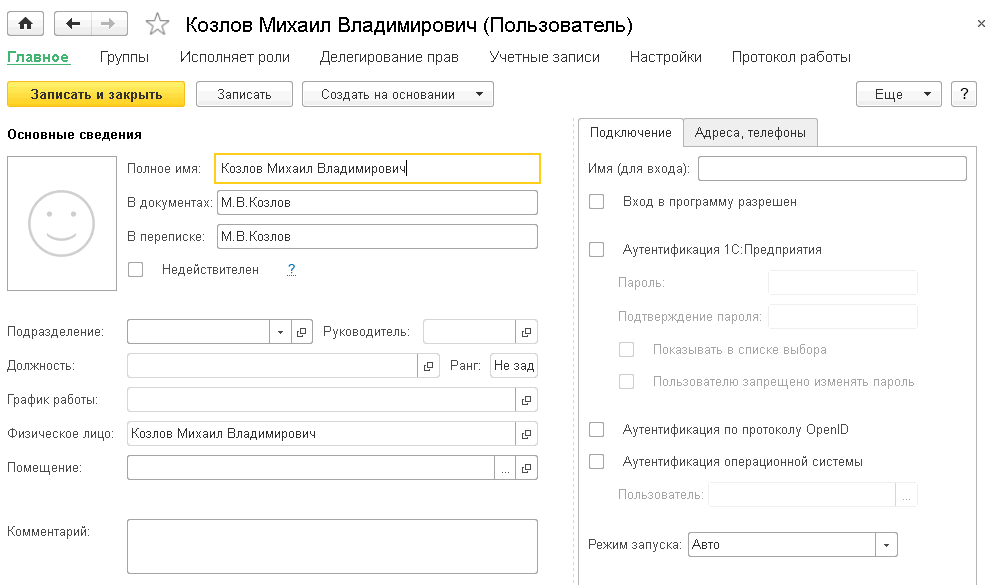Image resolution: width=985 pixels, height=585 pixels.
Task: Click the ellipsis button in Помещение field
Action: [x=505, y=467]
